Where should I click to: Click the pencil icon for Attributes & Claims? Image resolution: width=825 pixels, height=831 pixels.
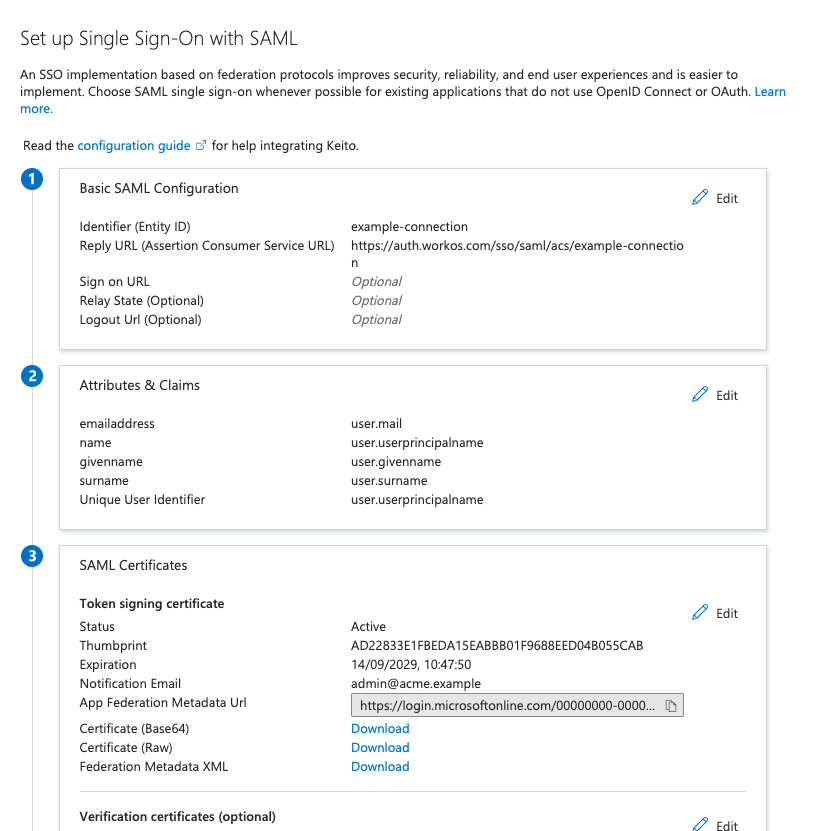click(x=700, y=394)
